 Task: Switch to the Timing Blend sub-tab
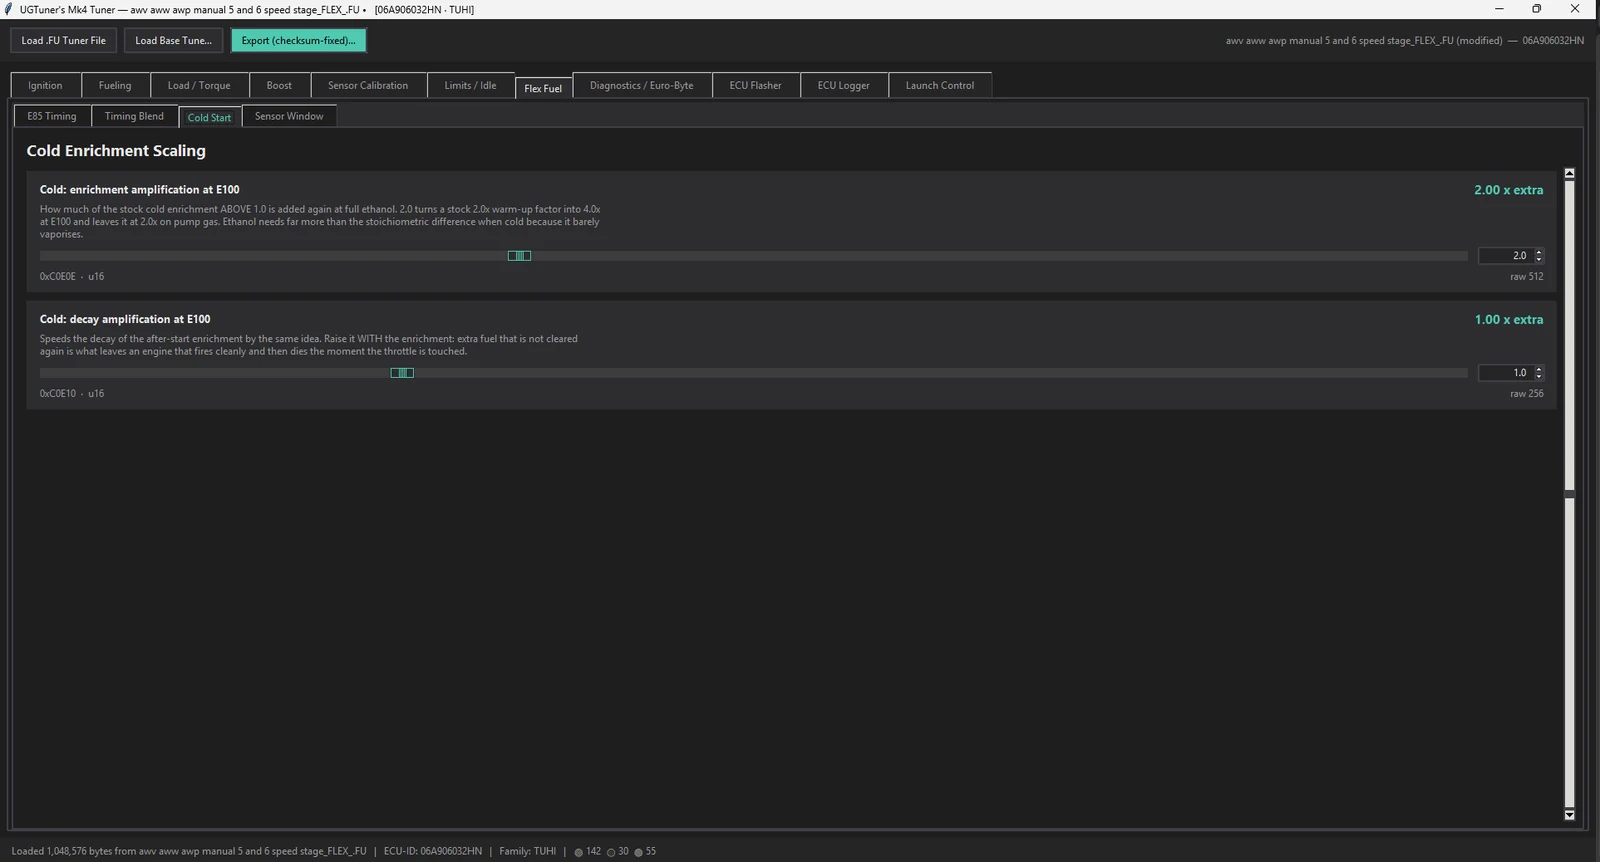click(134, 116)
